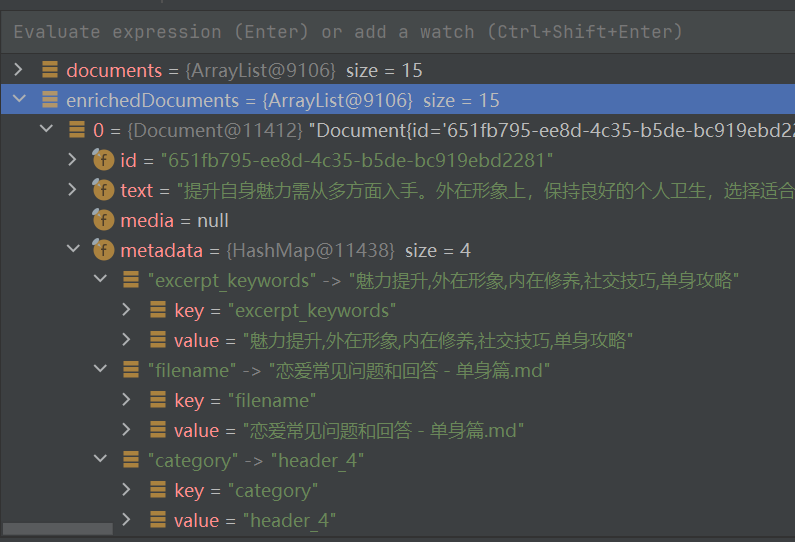Expand key = "category" node
Viewport: 795px width, 542px height.
tap(127, 489)
